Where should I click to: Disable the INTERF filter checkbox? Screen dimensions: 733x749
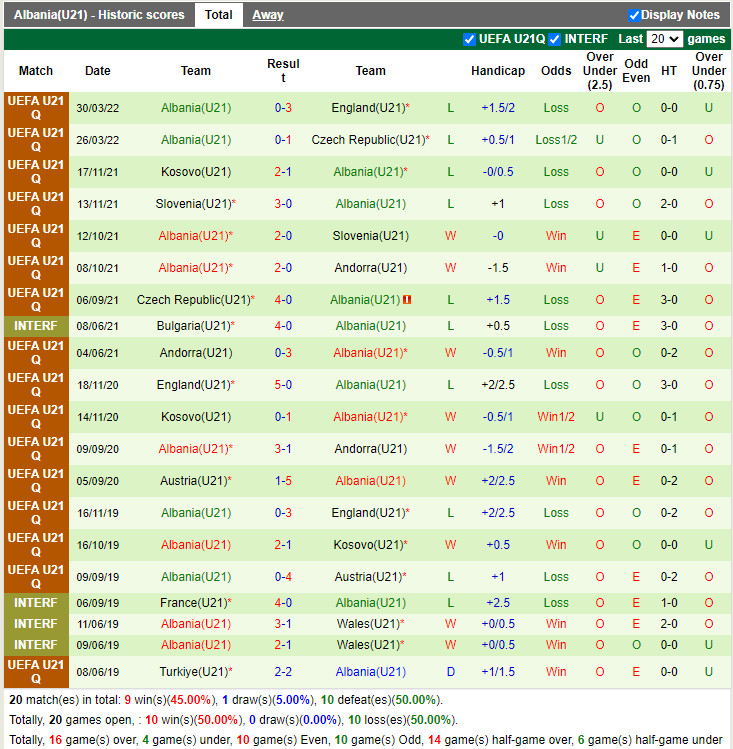tap(555, 39)
